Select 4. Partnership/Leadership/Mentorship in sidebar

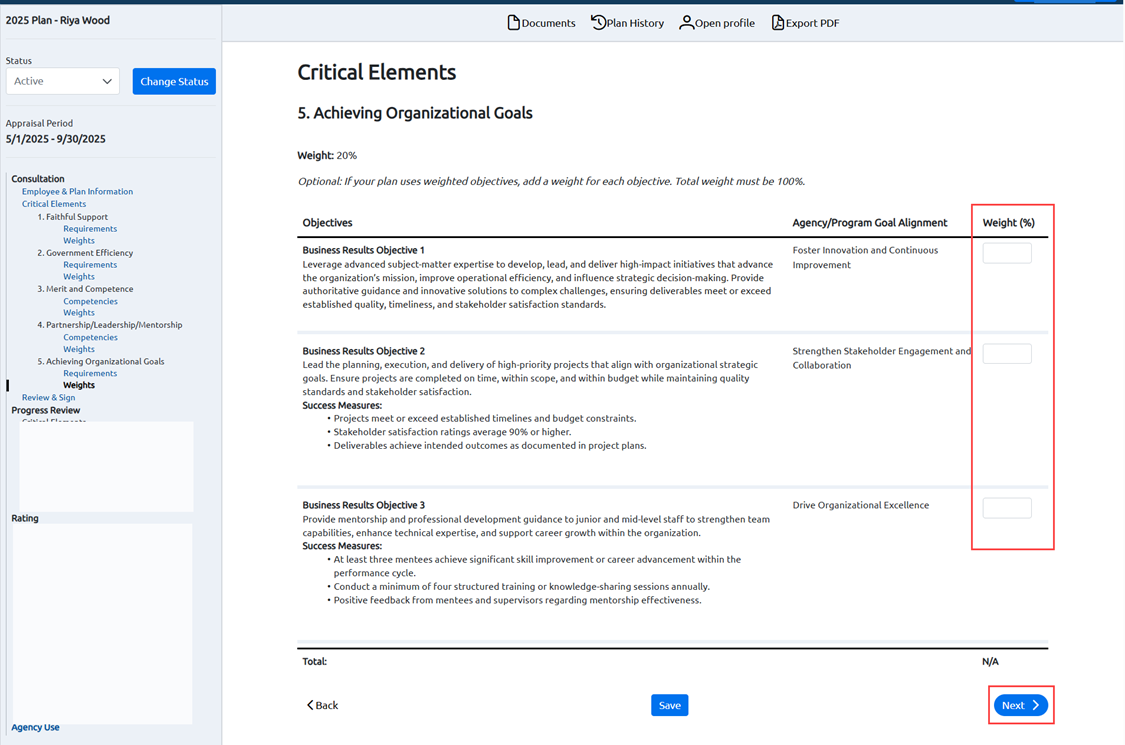pyautogui.click(x=110, y=325)
